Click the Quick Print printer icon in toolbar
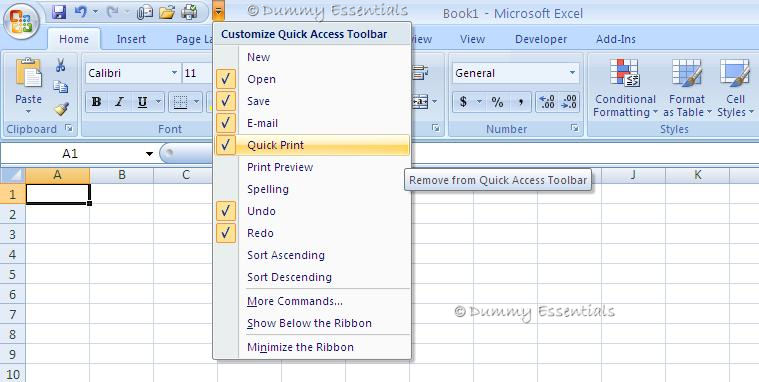759x382 pixels. pyautogui.click(x=189, y=12)
